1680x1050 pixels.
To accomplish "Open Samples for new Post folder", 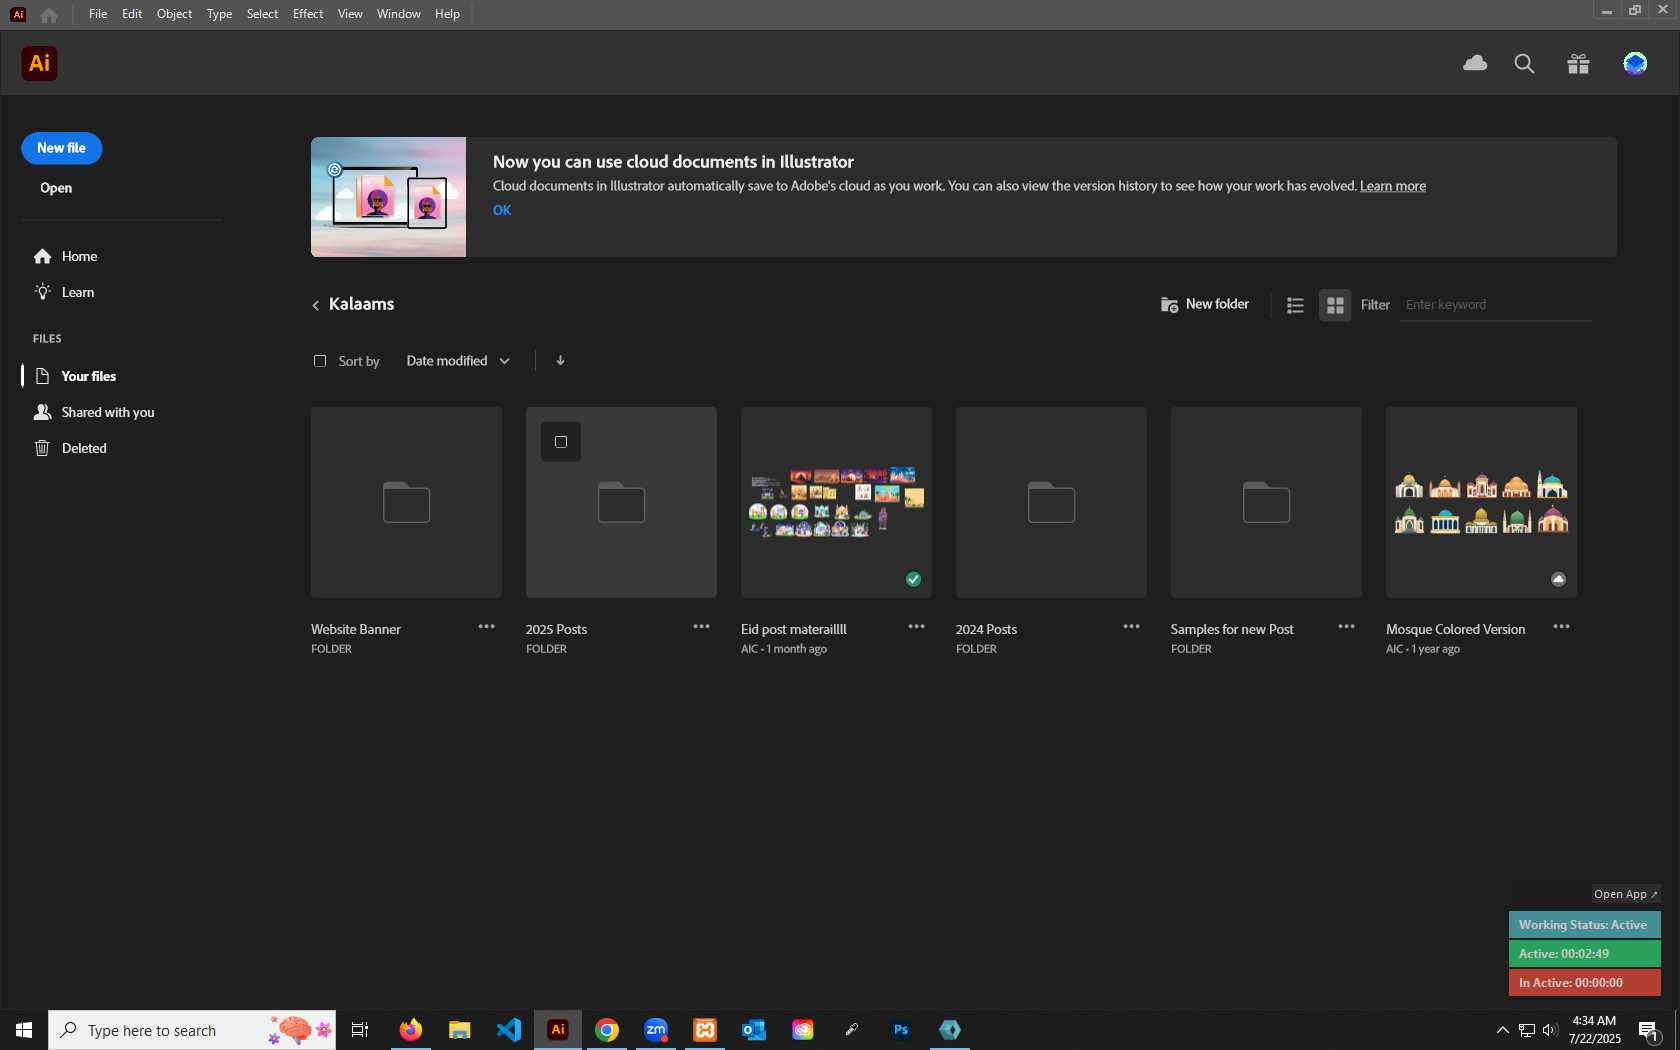I will (1266, 502).
